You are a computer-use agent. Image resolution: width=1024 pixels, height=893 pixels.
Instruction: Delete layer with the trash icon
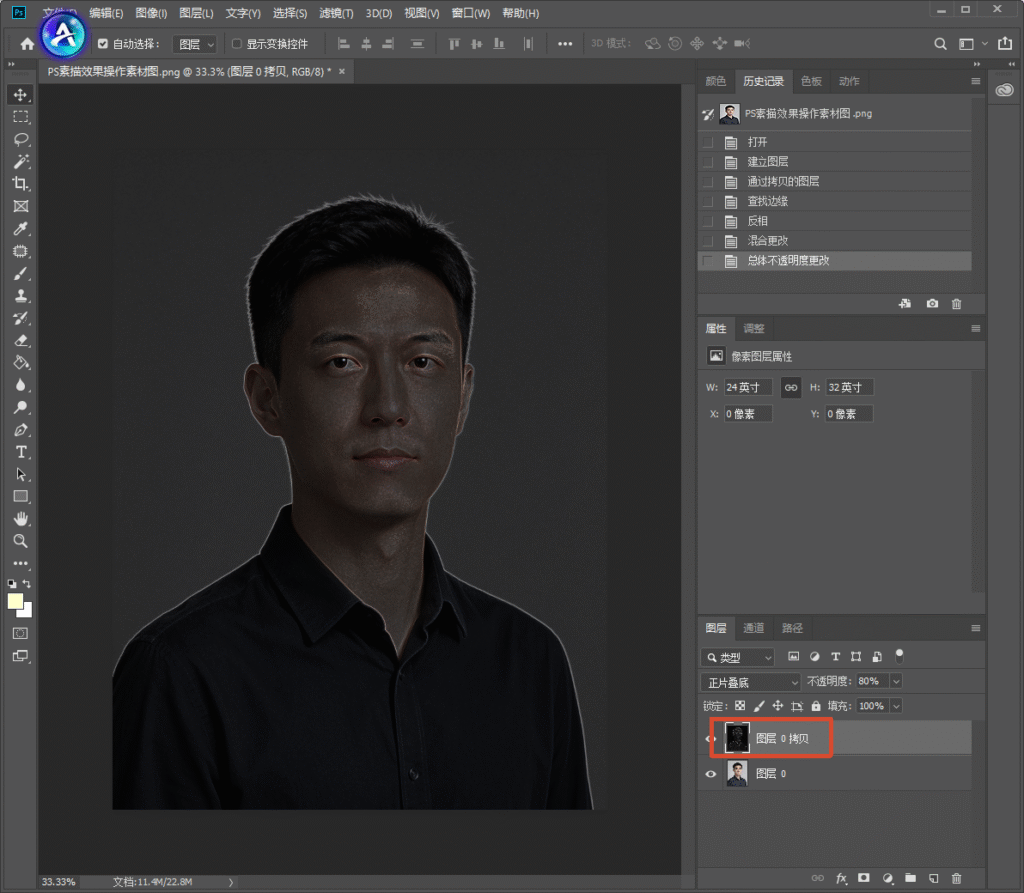click(956, 878)
